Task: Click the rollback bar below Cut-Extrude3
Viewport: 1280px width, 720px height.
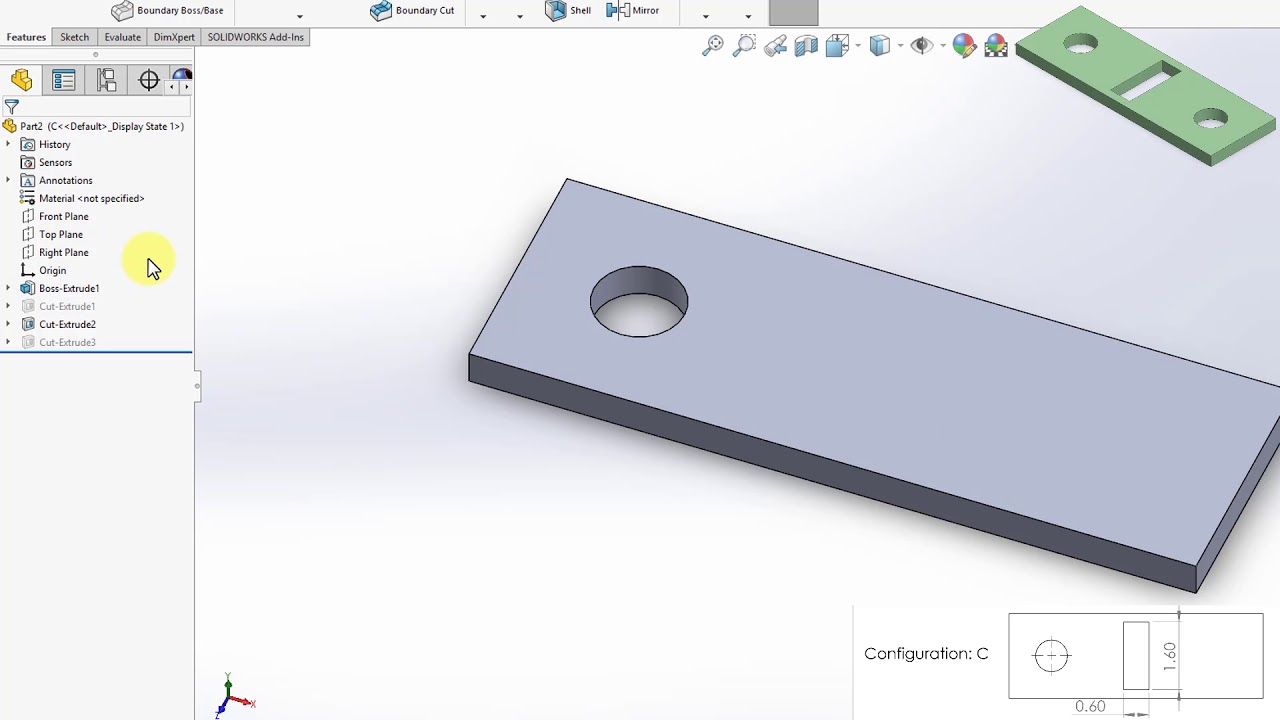Action: (96, 352)
